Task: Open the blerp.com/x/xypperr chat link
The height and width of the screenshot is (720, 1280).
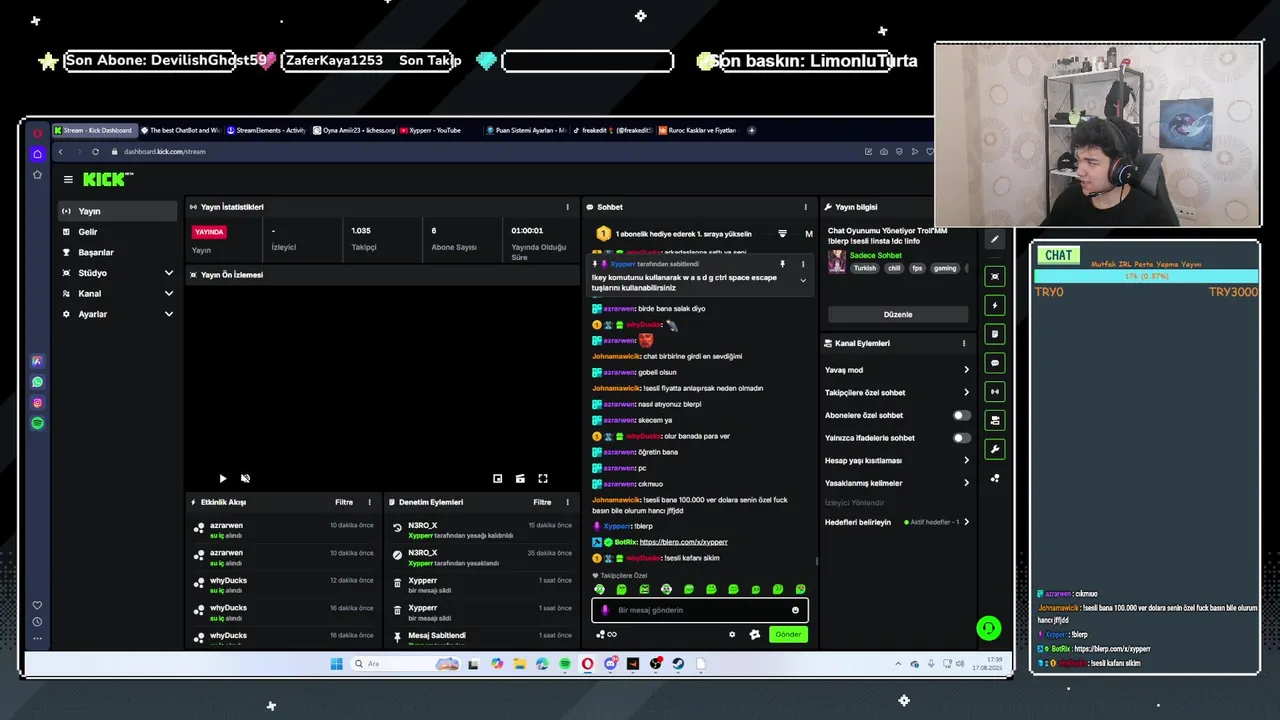Action: point(683,542)
